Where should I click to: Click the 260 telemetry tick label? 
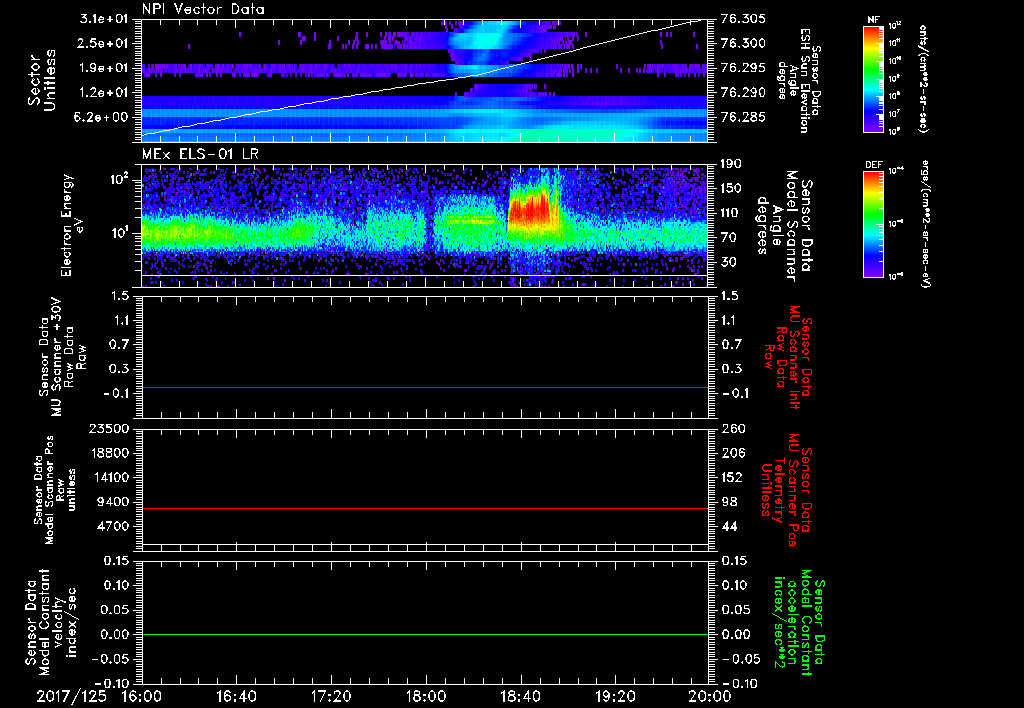click(732, 429)
